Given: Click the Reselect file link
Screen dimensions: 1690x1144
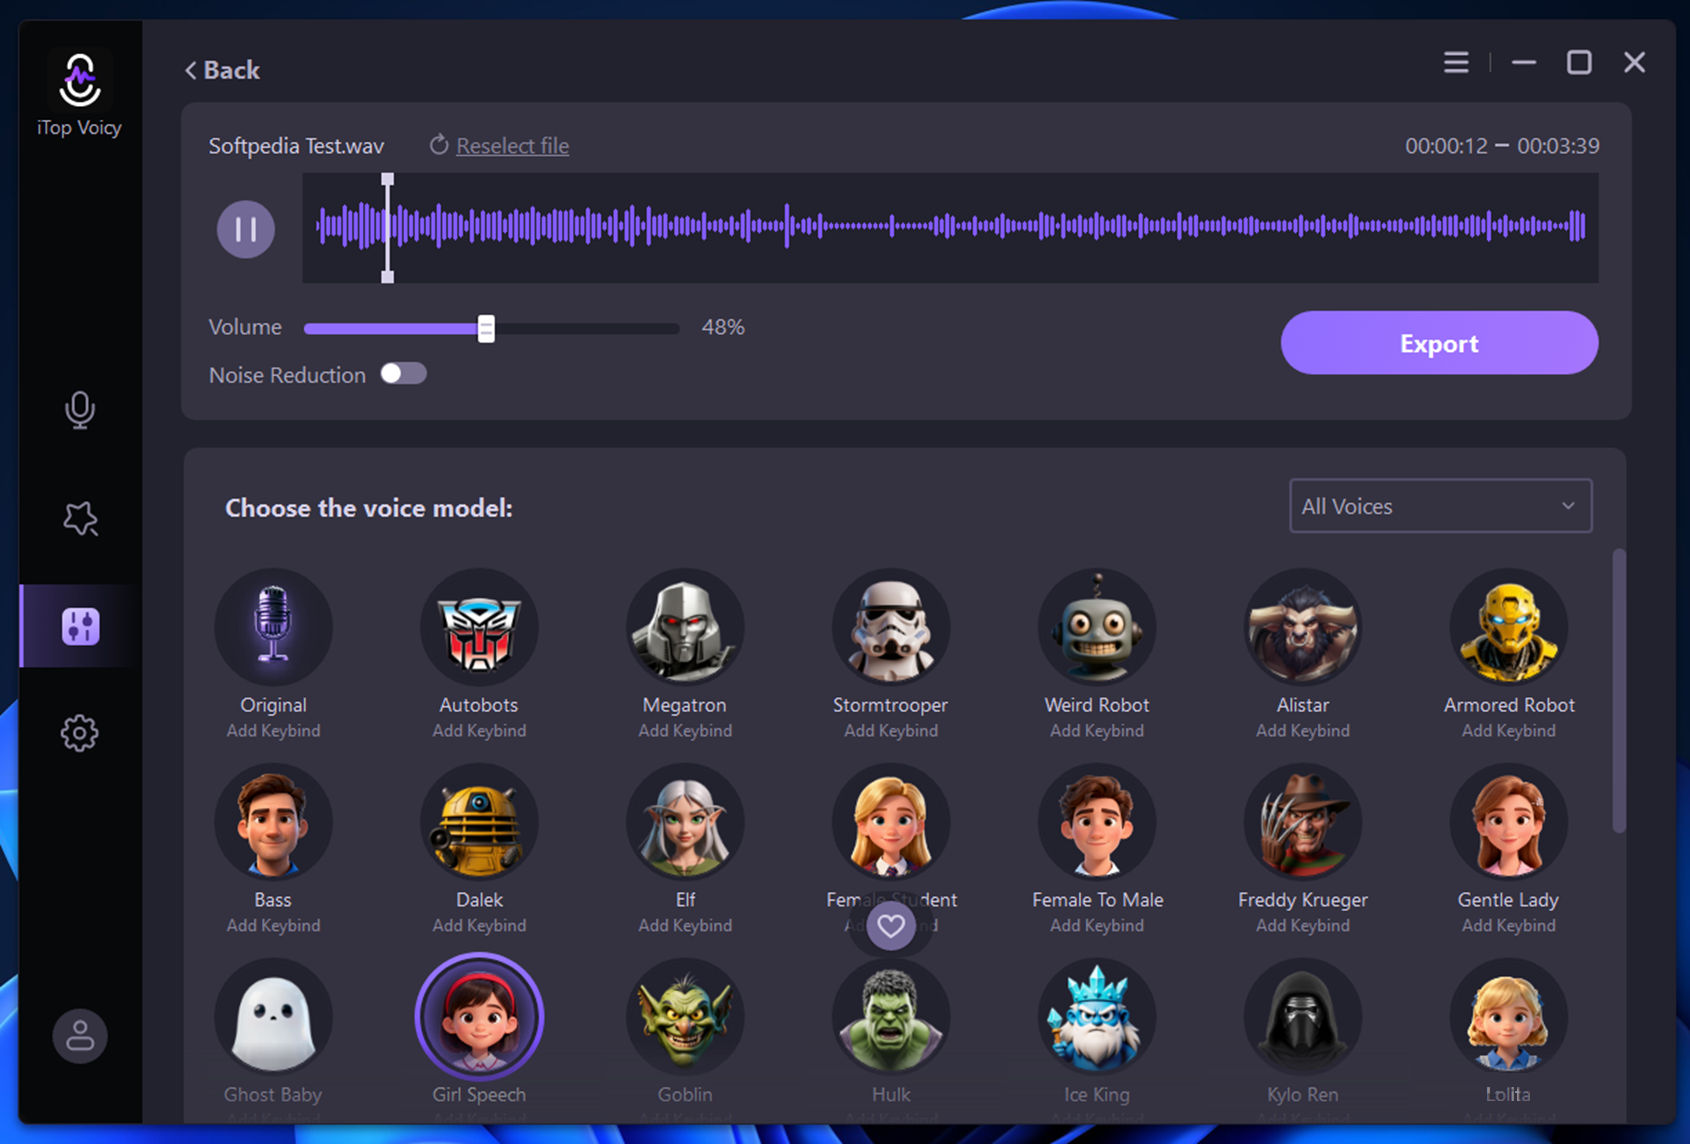Looking at the screenshot, I should (x=512, y=146).
